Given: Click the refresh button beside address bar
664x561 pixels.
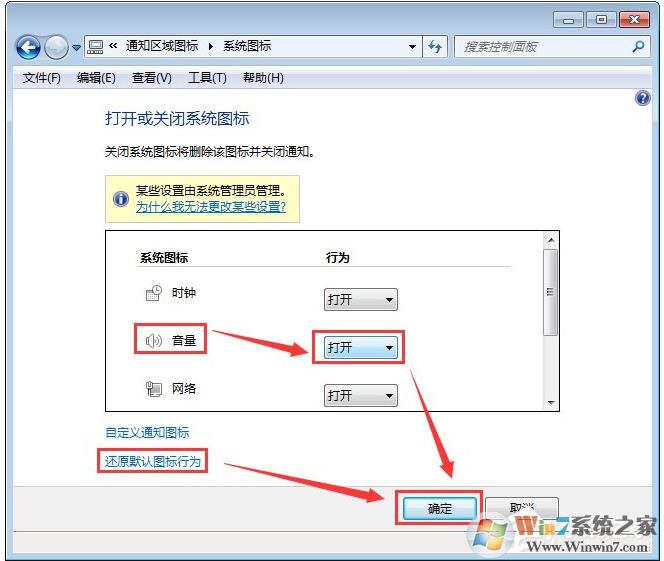Looking at the screenshot, I should (435, 47).
